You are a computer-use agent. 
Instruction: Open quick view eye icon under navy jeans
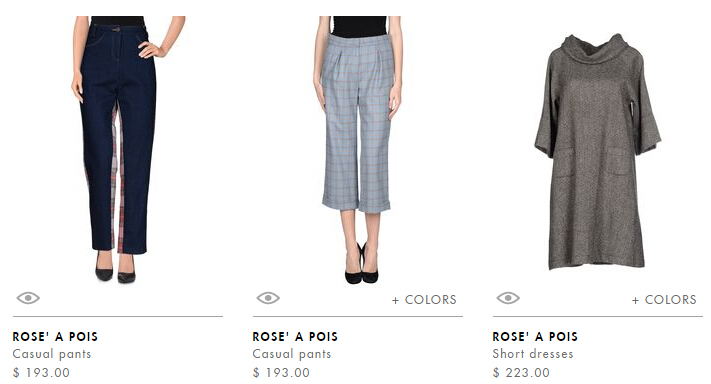[28, 298]
